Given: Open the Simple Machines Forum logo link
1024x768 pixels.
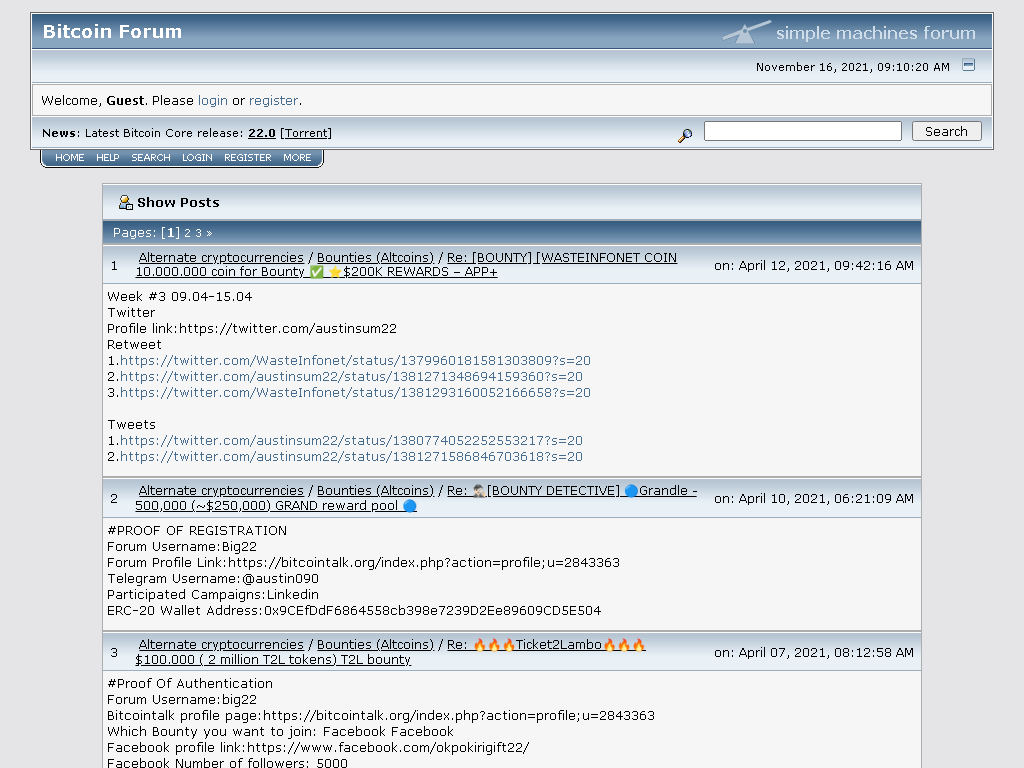Looking at the screenshot, I should tap(850, 32).
